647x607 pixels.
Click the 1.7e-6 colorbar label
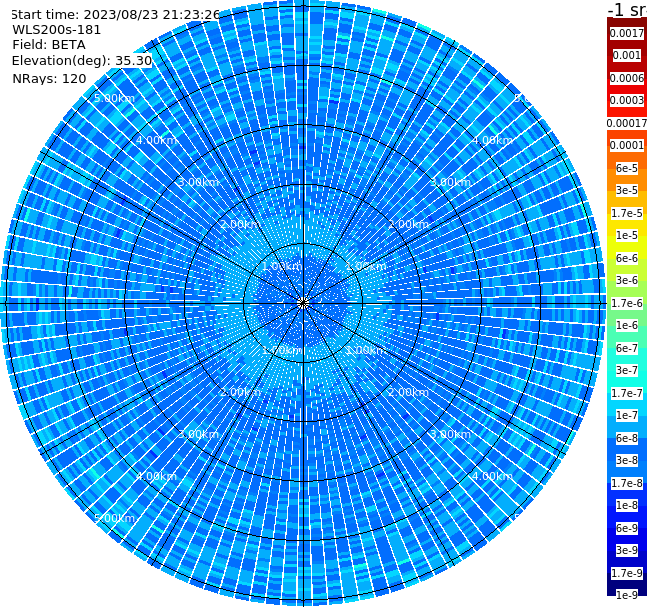(627, 303)
